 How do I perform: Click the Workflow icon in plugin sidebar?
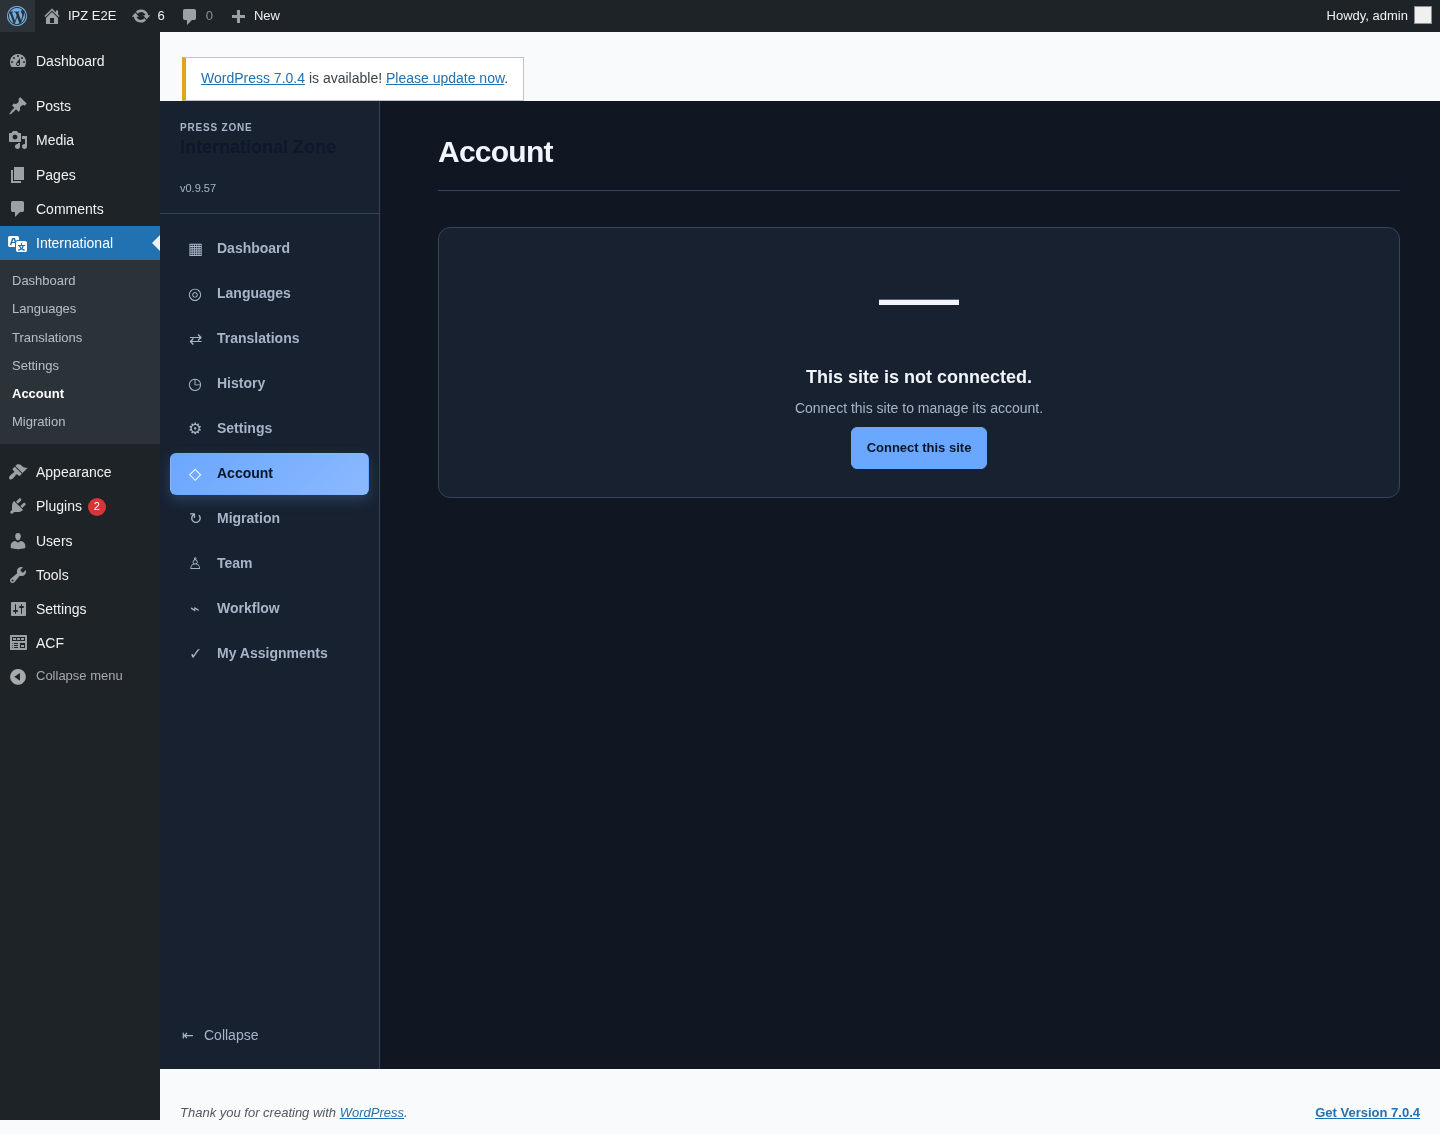tap(195, 609)
